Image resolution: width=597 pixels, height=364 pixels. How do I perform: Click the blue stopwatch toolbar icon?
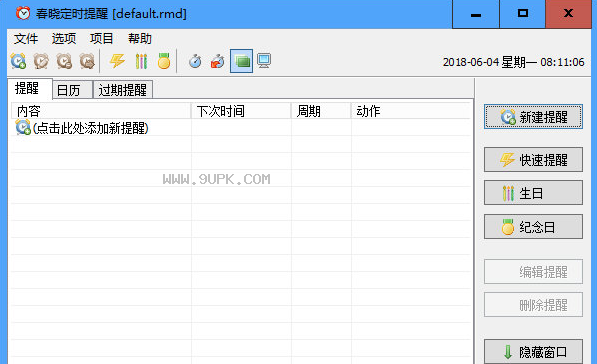[195, 61]
